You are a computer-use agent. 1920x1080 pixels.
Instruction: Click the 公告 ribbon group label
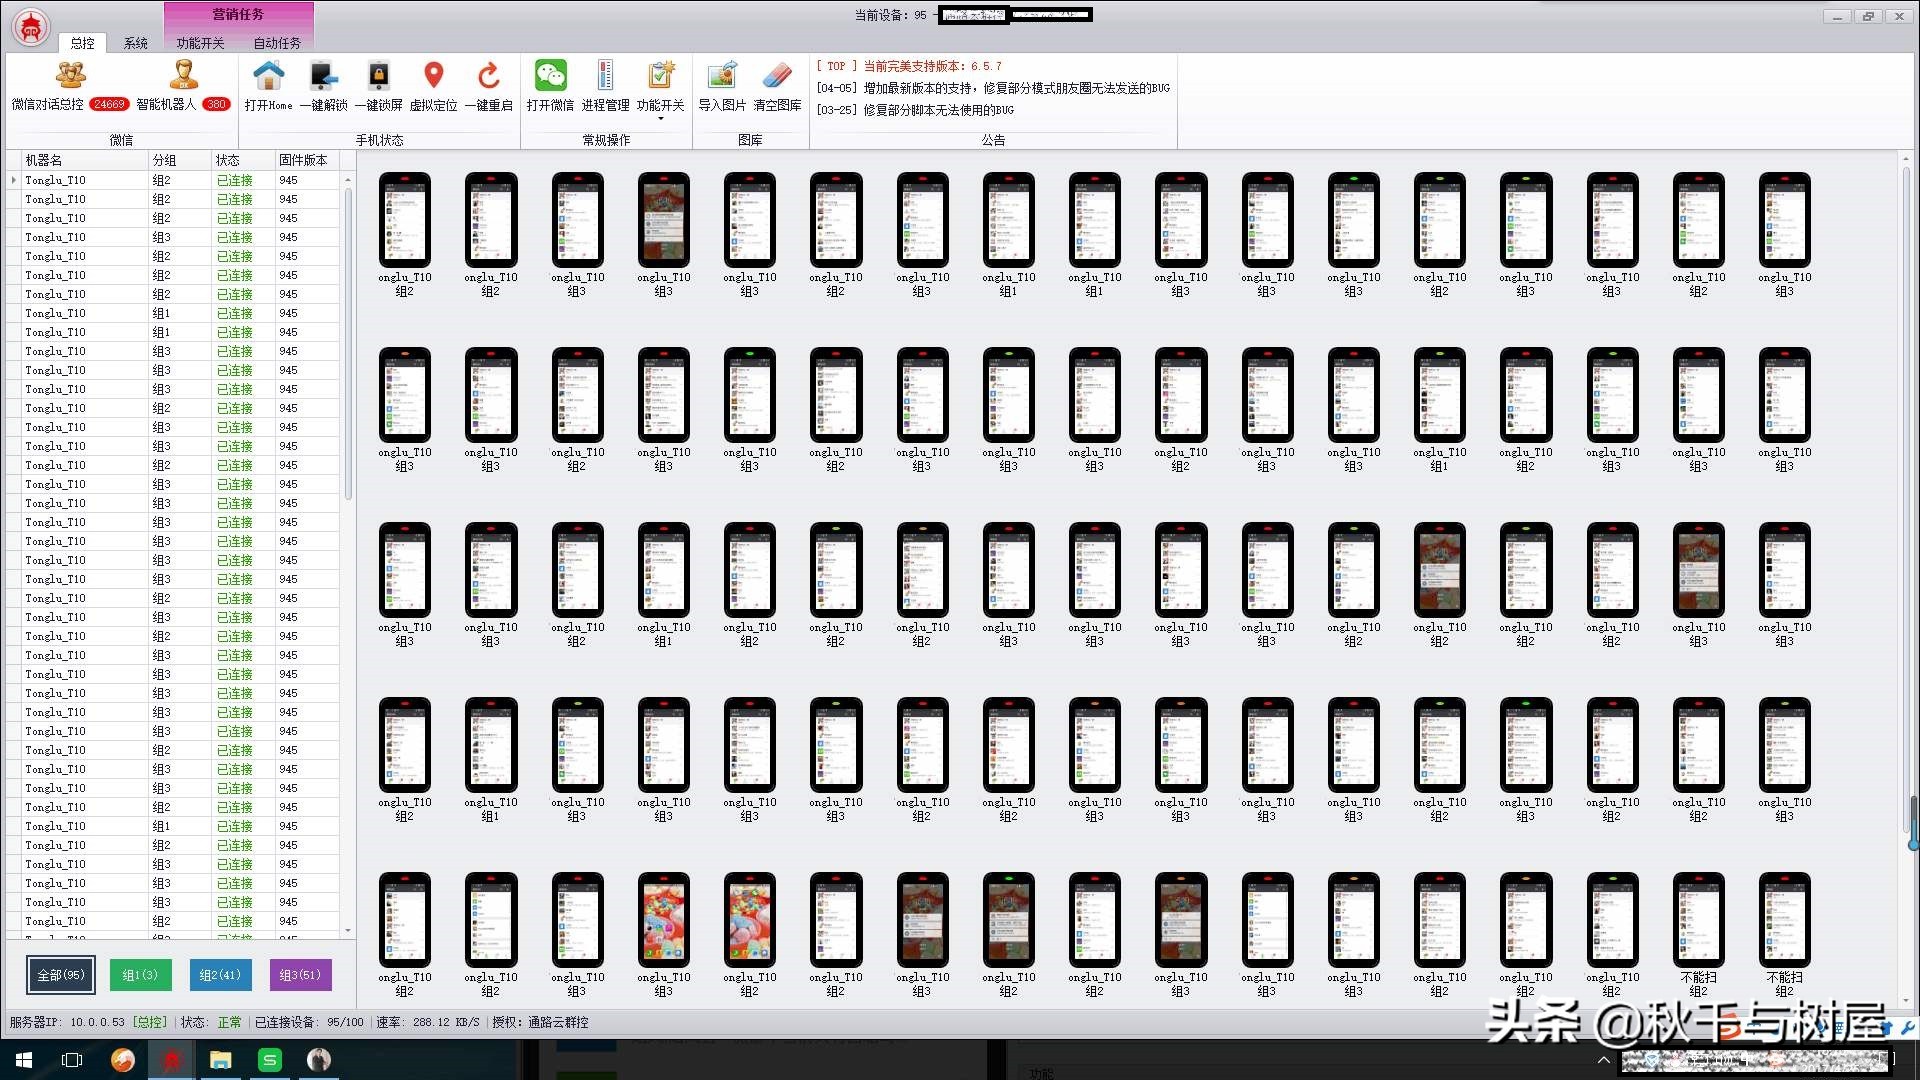click(993, 140)
